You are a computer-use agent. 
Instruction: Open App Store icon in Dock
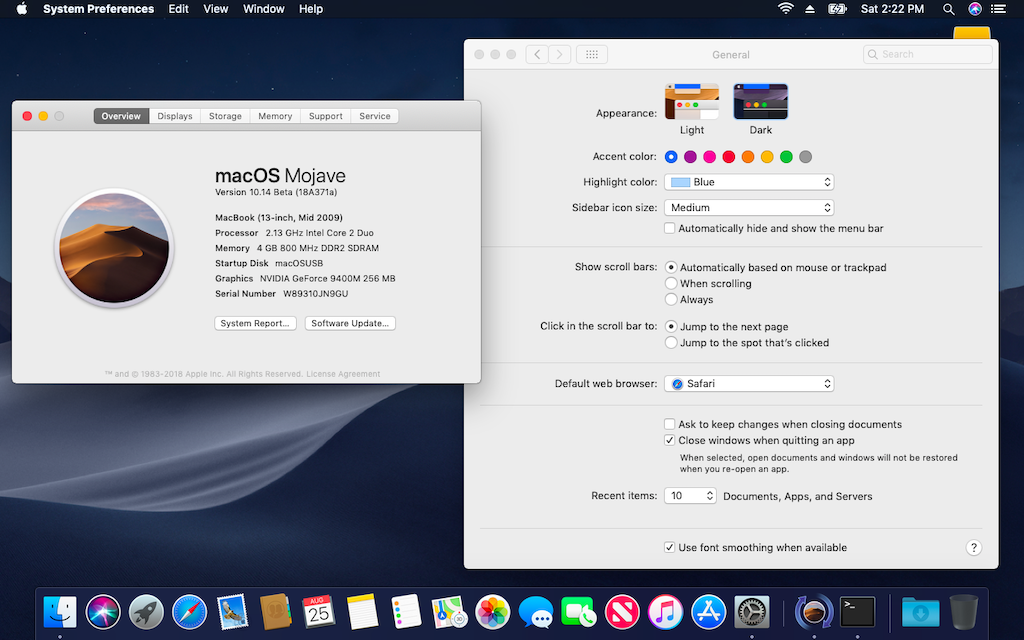709,613
